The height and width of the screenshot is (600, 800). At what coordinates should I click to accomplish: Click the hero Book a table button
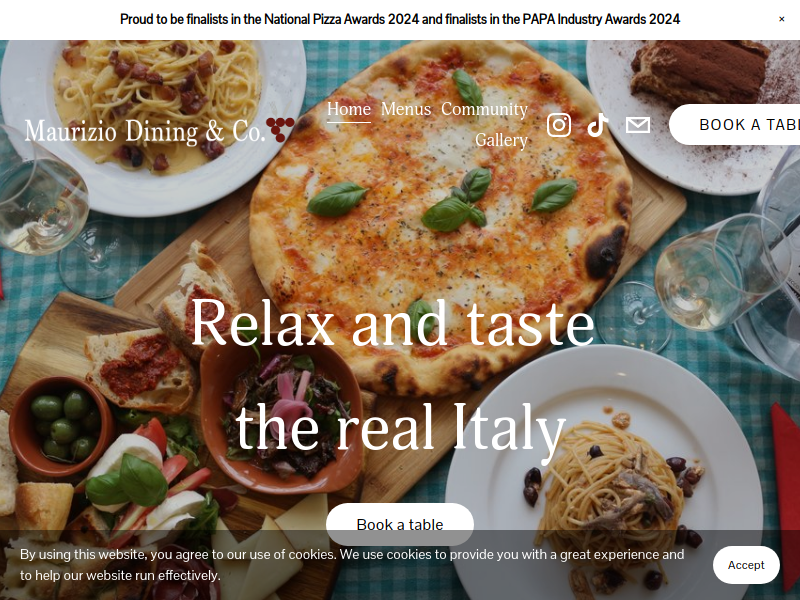[x=399, y=524]
